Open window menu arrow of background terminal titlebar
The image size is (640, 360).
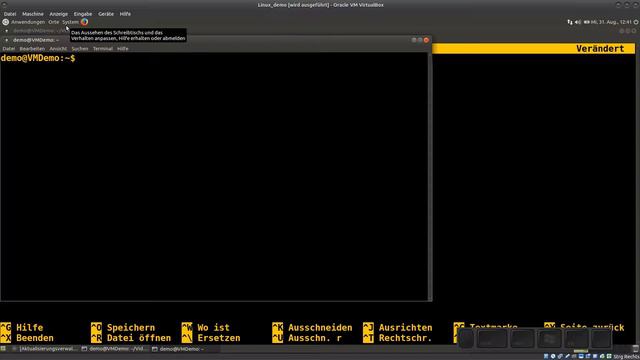pos(7,31)
